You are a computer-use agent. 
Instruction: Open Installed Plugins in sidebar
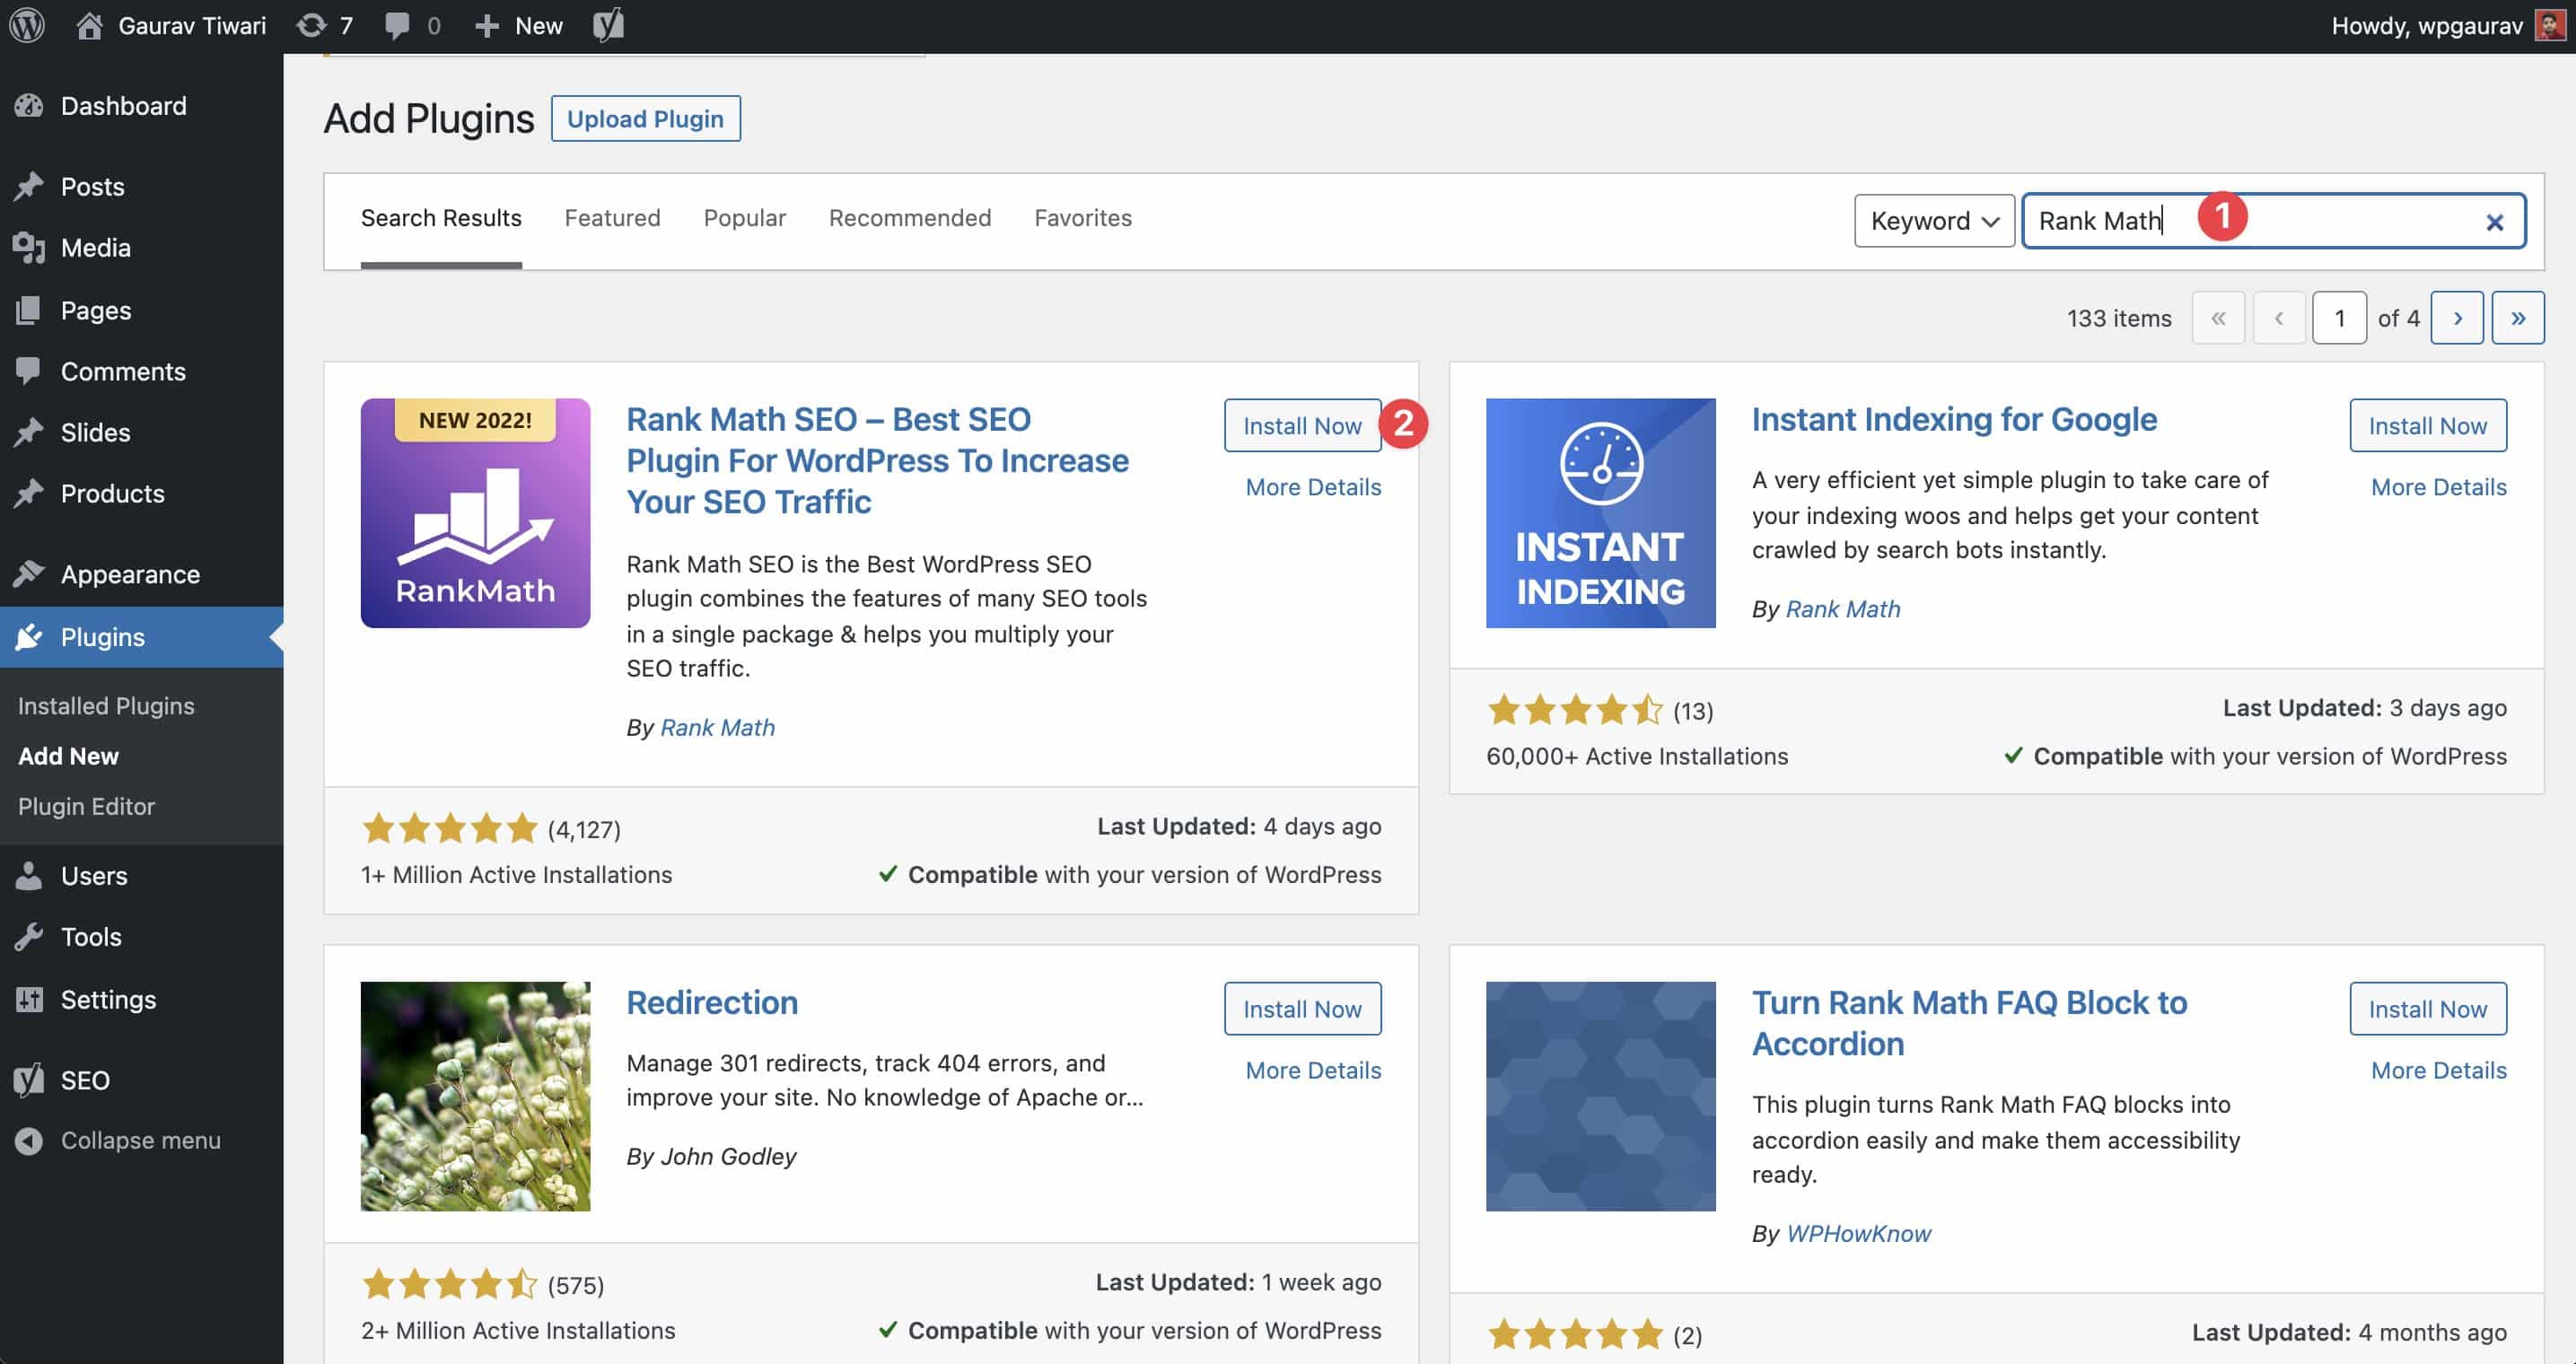tap(106, 706)
